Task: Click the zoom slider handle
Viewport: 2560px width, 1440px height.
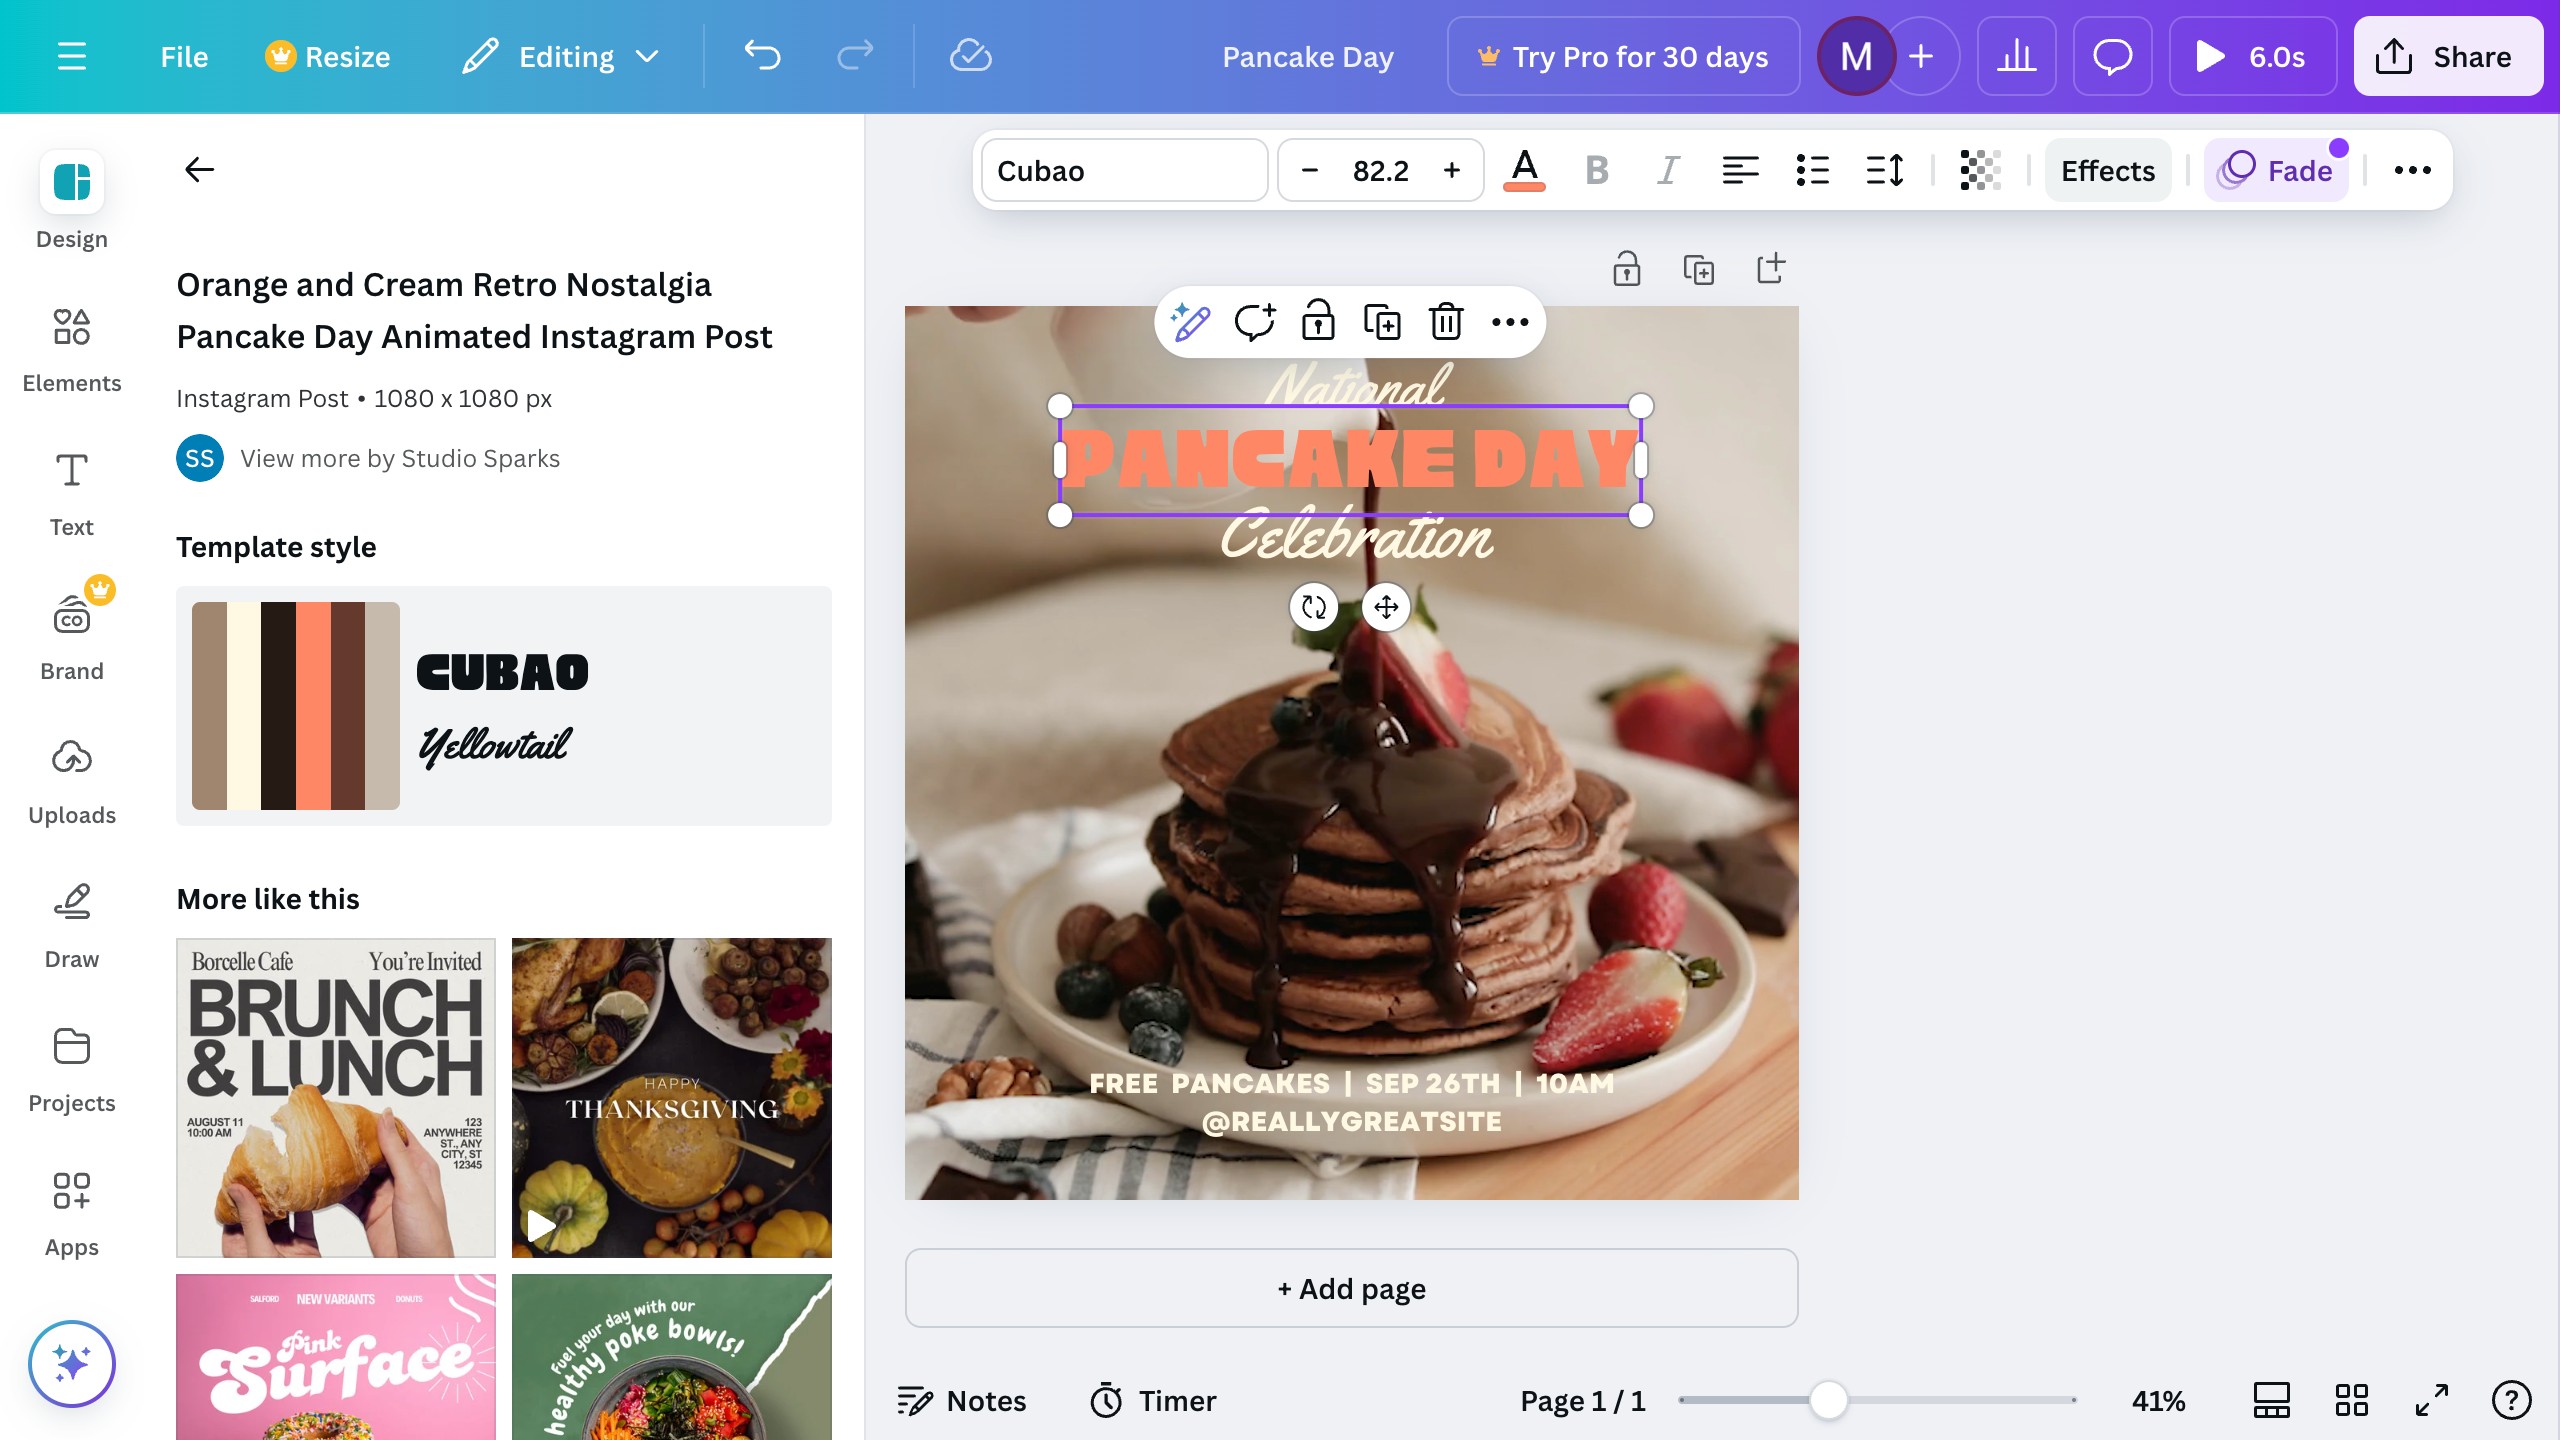Action: coord(1828,1400)
